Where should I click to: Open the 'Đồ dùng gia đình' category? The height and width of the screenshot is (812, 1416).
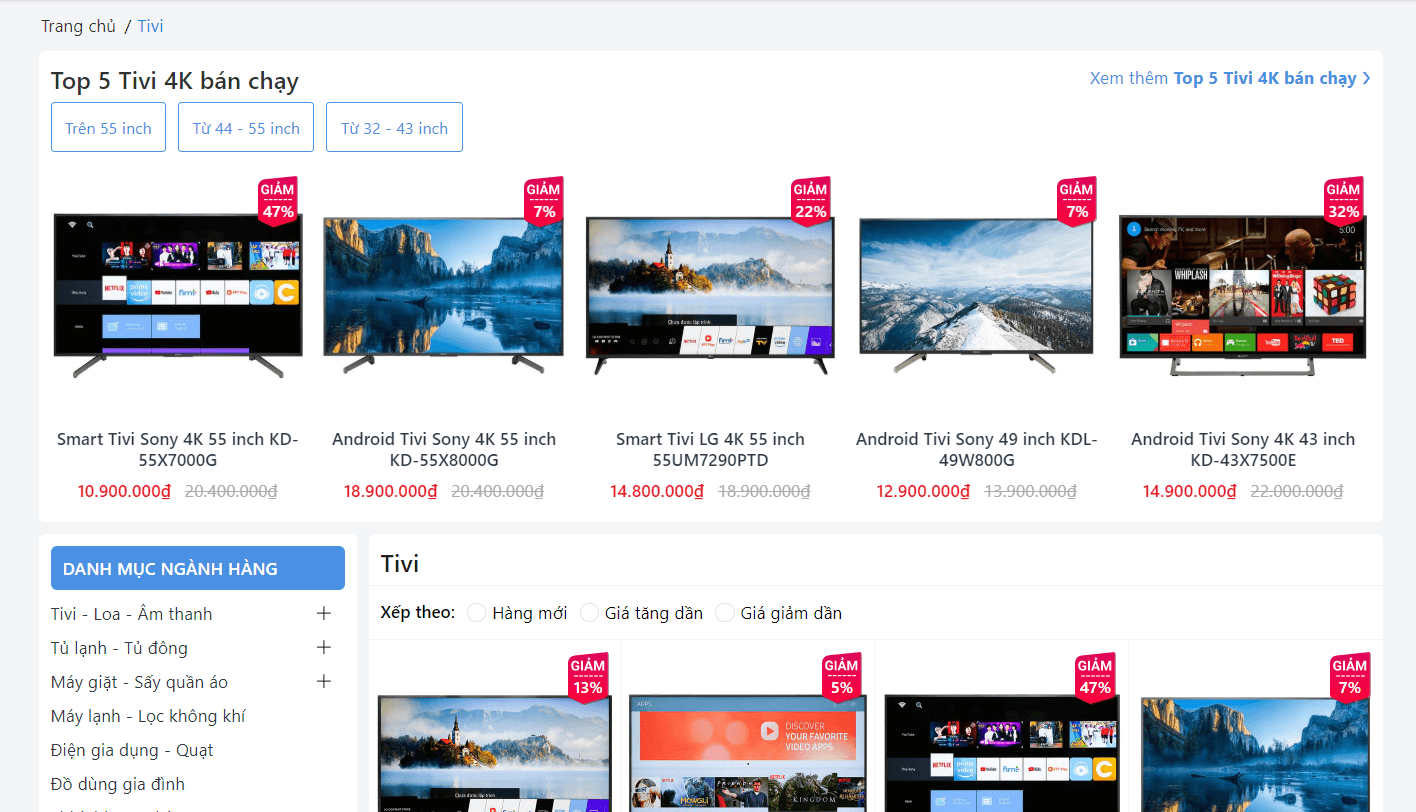tap(118, 784)
